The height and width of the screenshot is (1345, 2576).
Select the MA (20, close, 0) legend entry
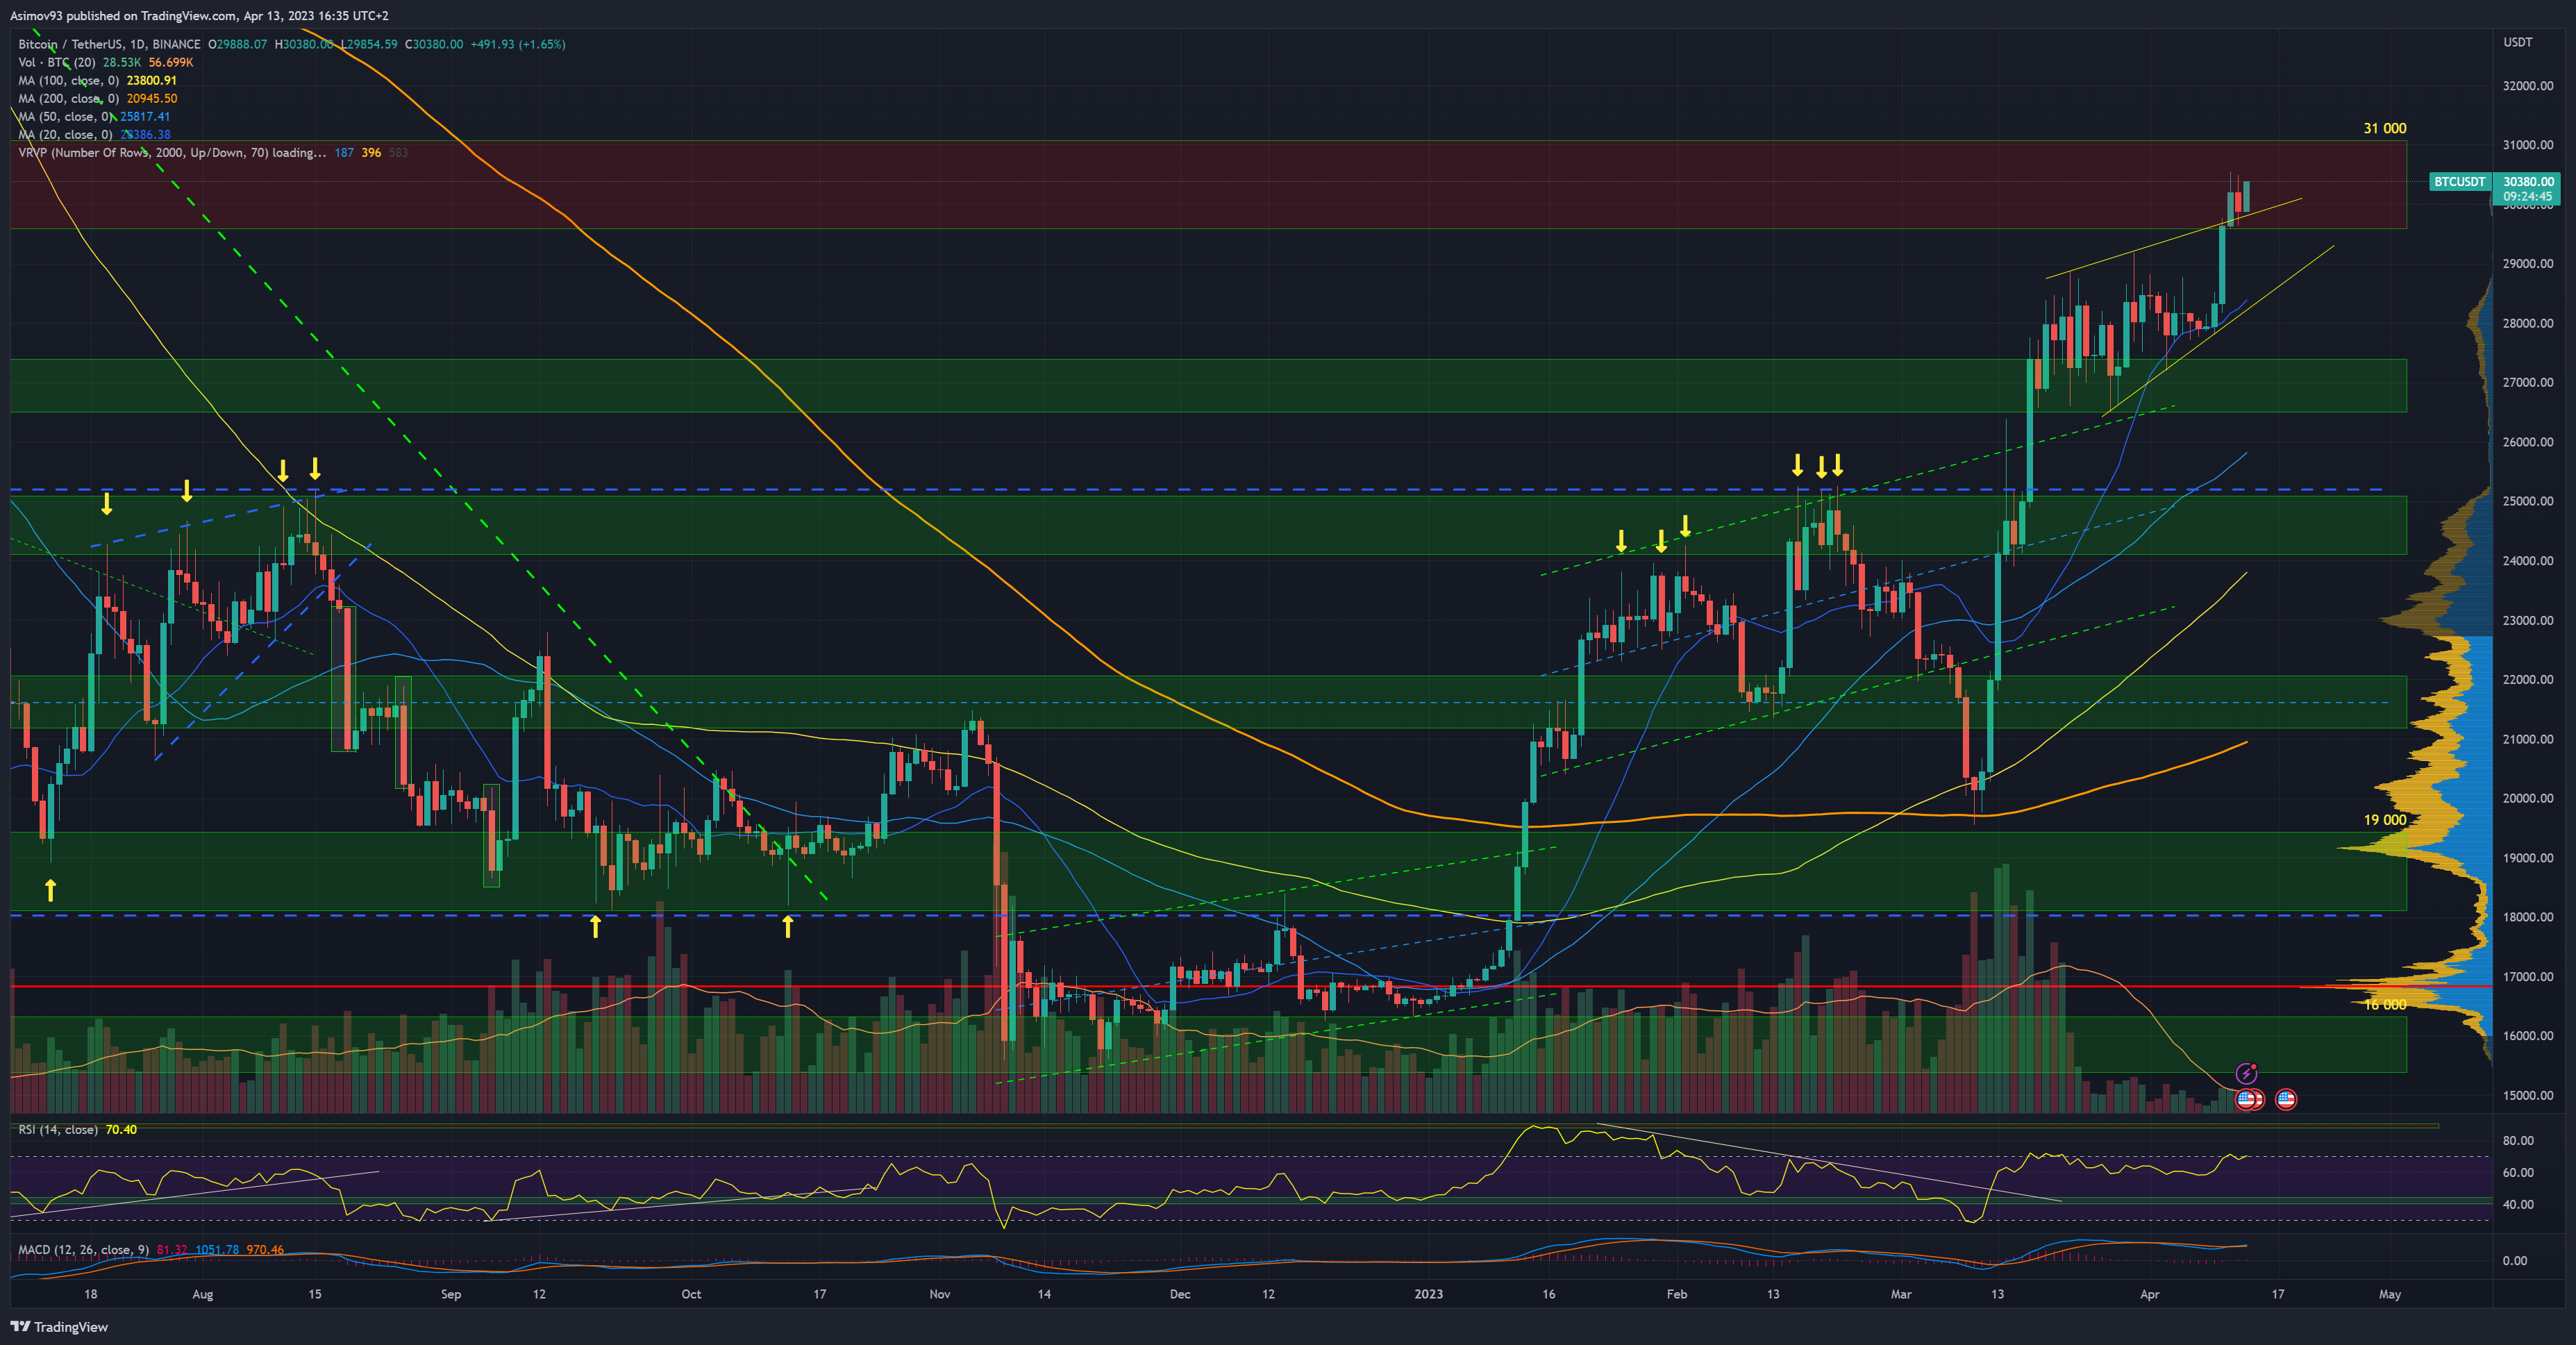(x=65, y=134)
